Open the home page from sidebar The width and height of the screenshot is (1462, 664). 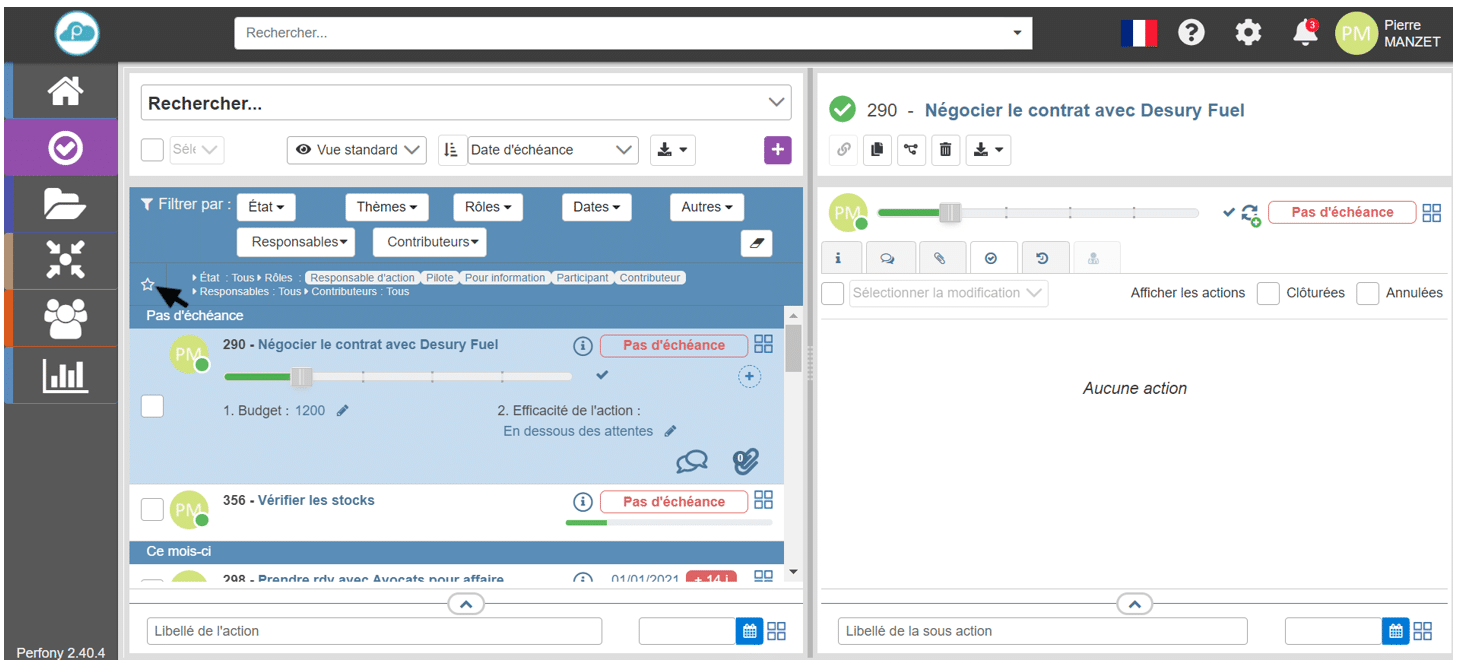click(x=65, y=91)
